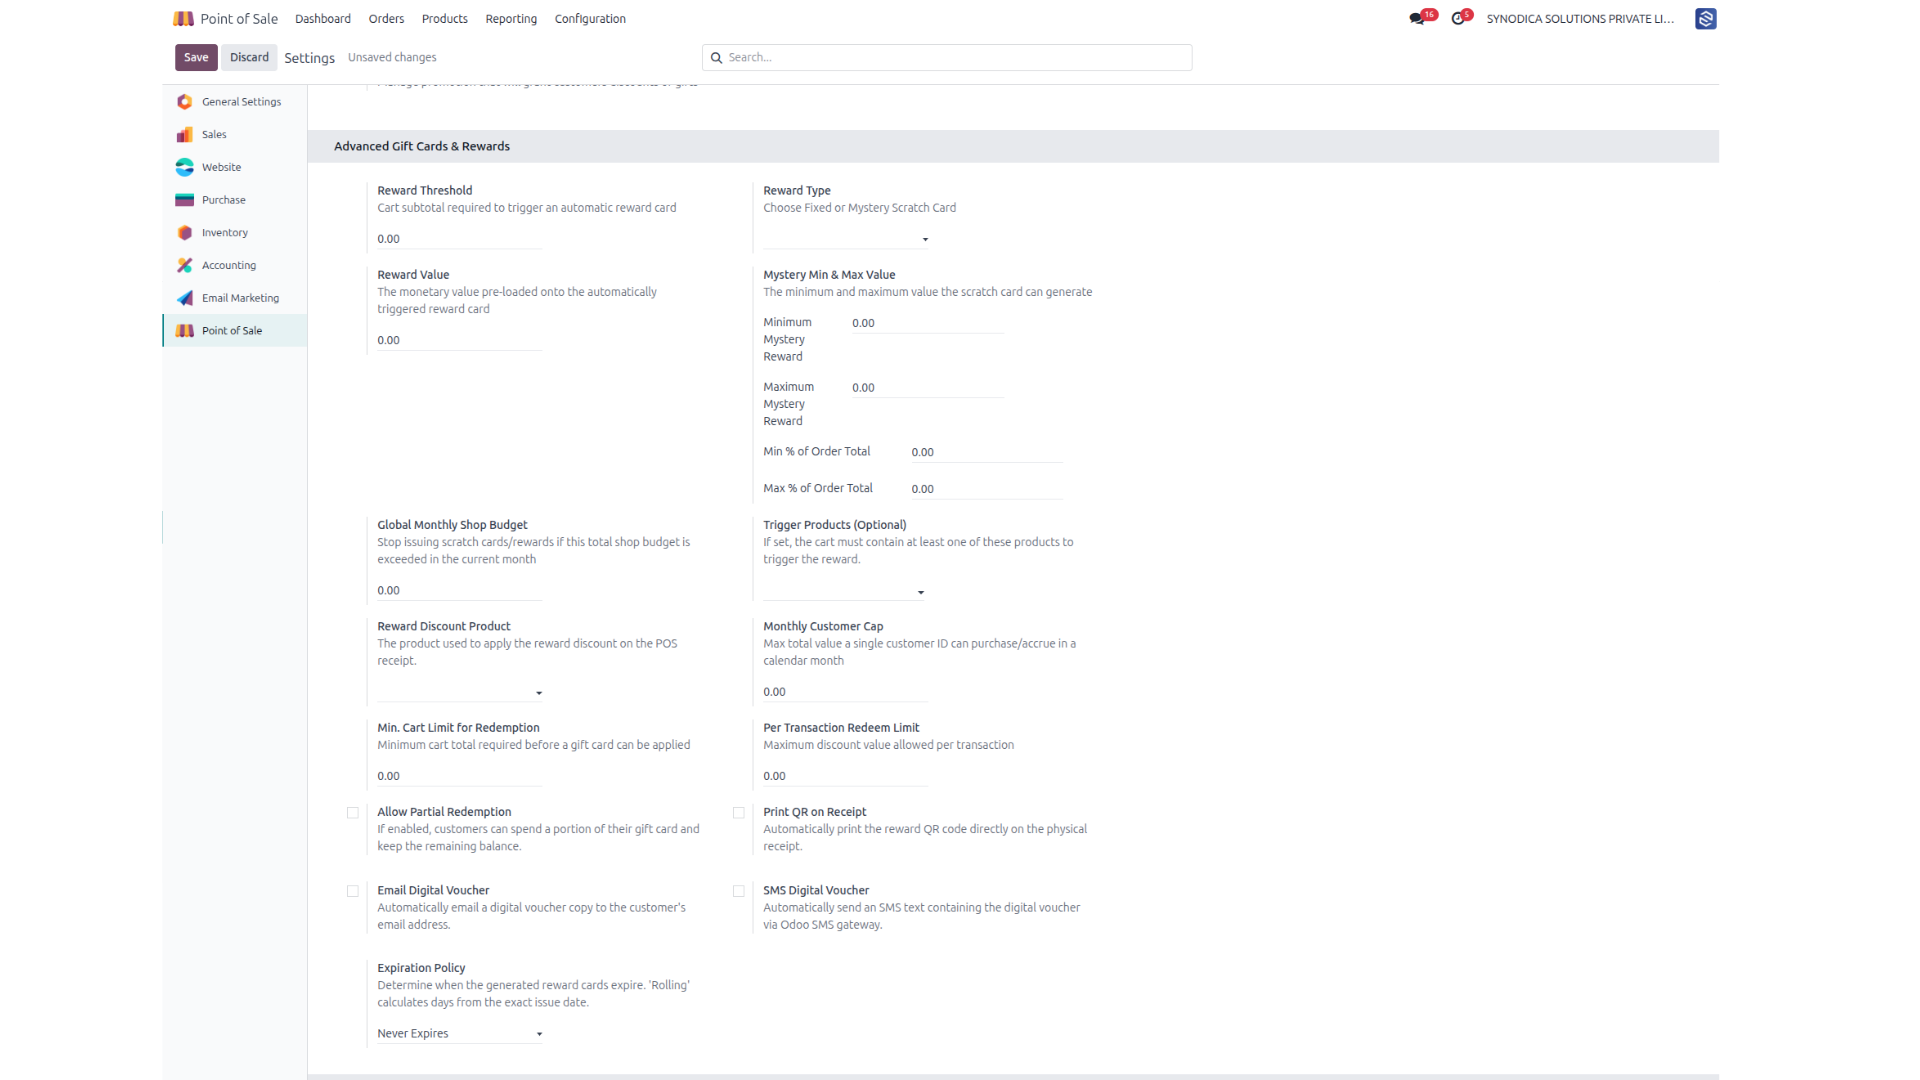1920x1080 pixels.
Task: Click the Inventory sidebar icon
Action: (x=184, y=233)
